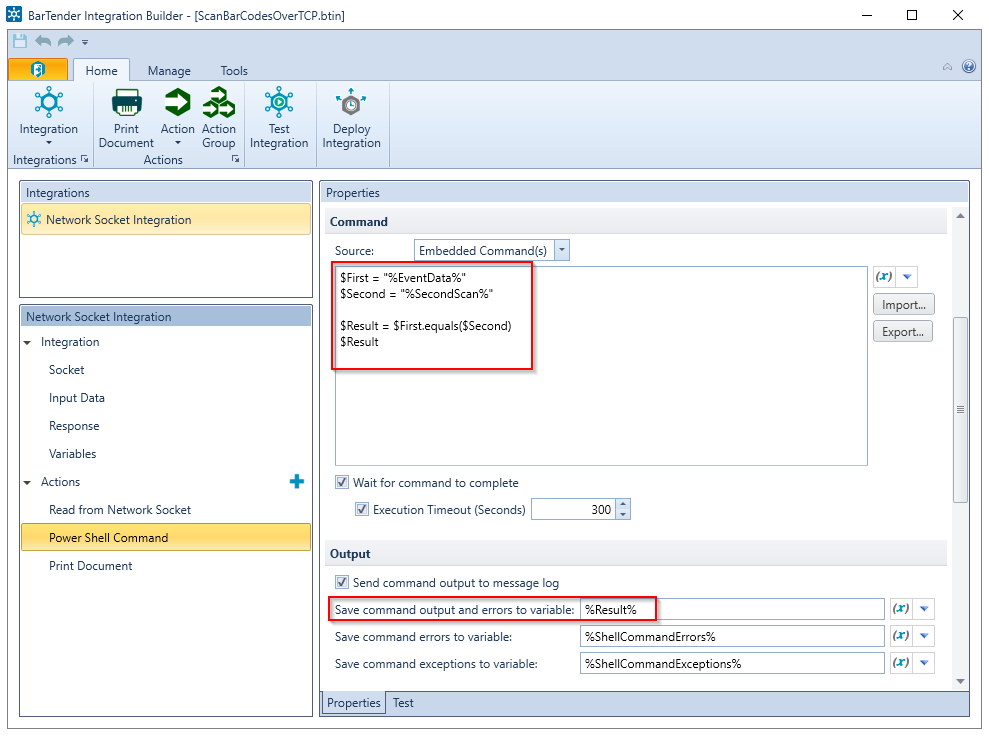Increase execution timeout with up spinner

tap(623, 504)
